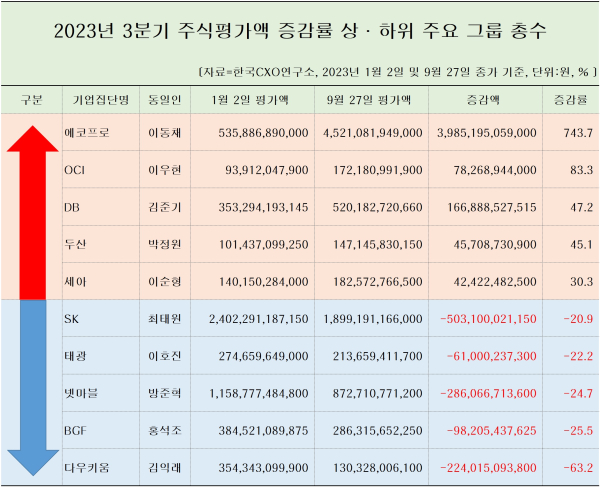
Task: Click the '1월 2일 평가액' column header
Action: coord(250,100)
